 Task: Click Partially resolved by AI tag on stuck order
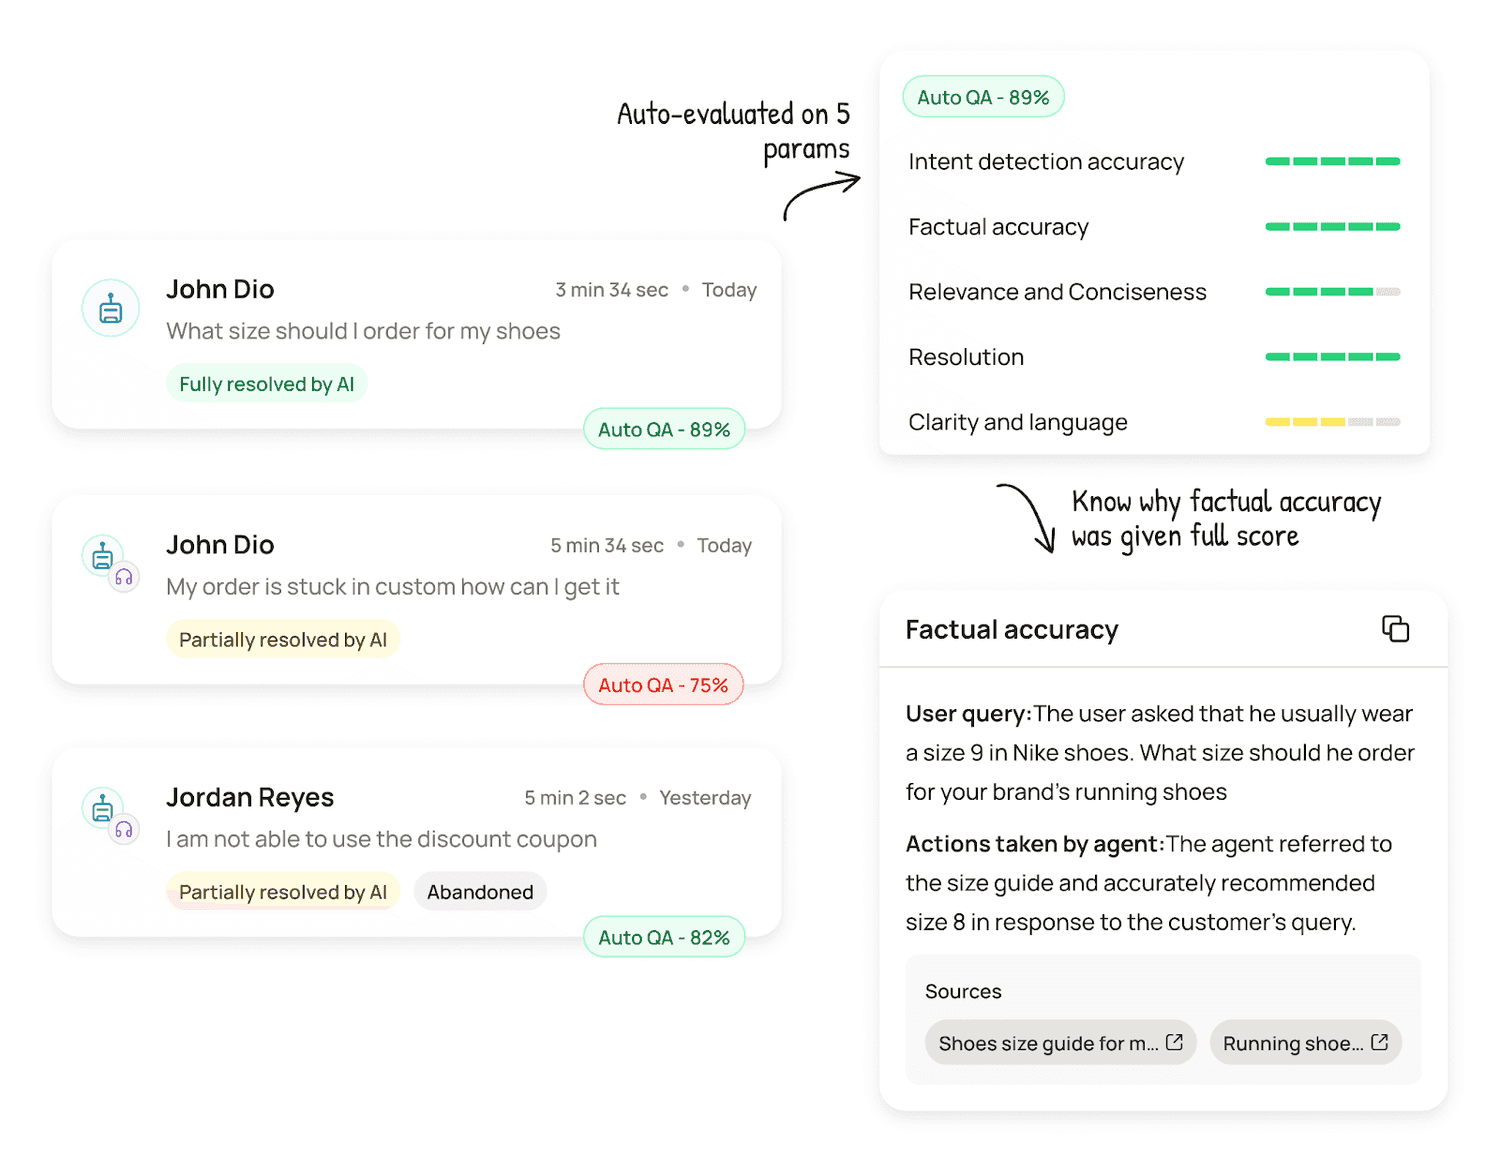pos(283,640)
